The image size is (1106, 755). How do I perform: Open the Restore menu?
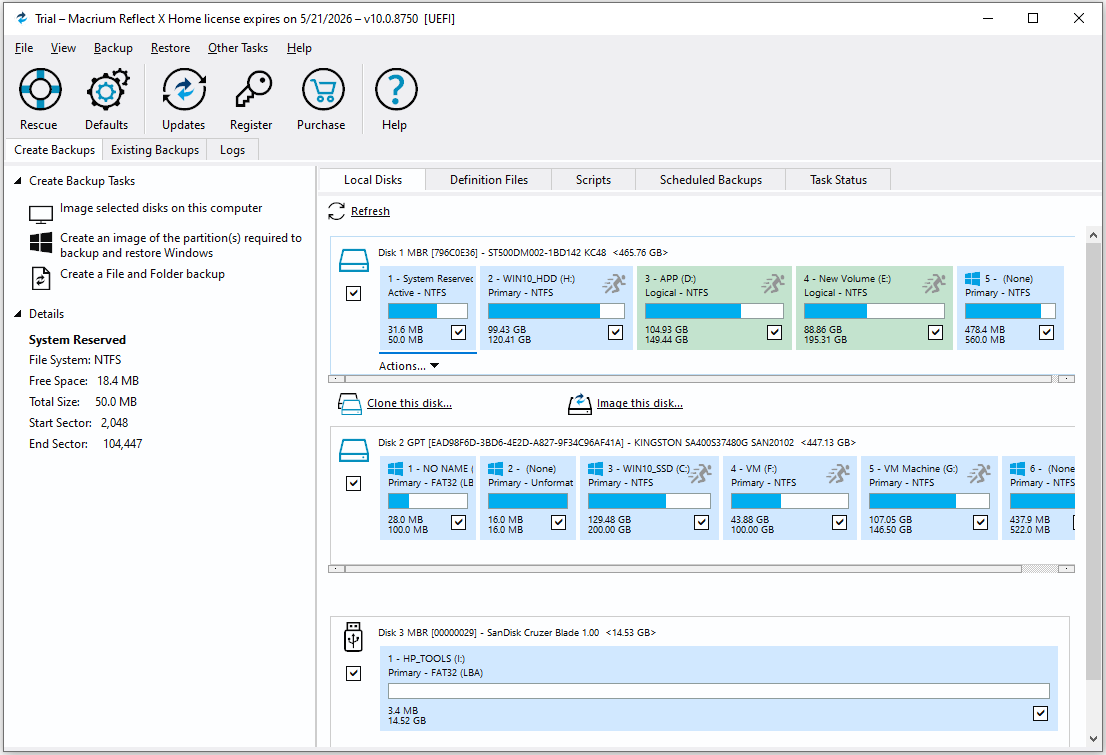[x=170, y=48]
